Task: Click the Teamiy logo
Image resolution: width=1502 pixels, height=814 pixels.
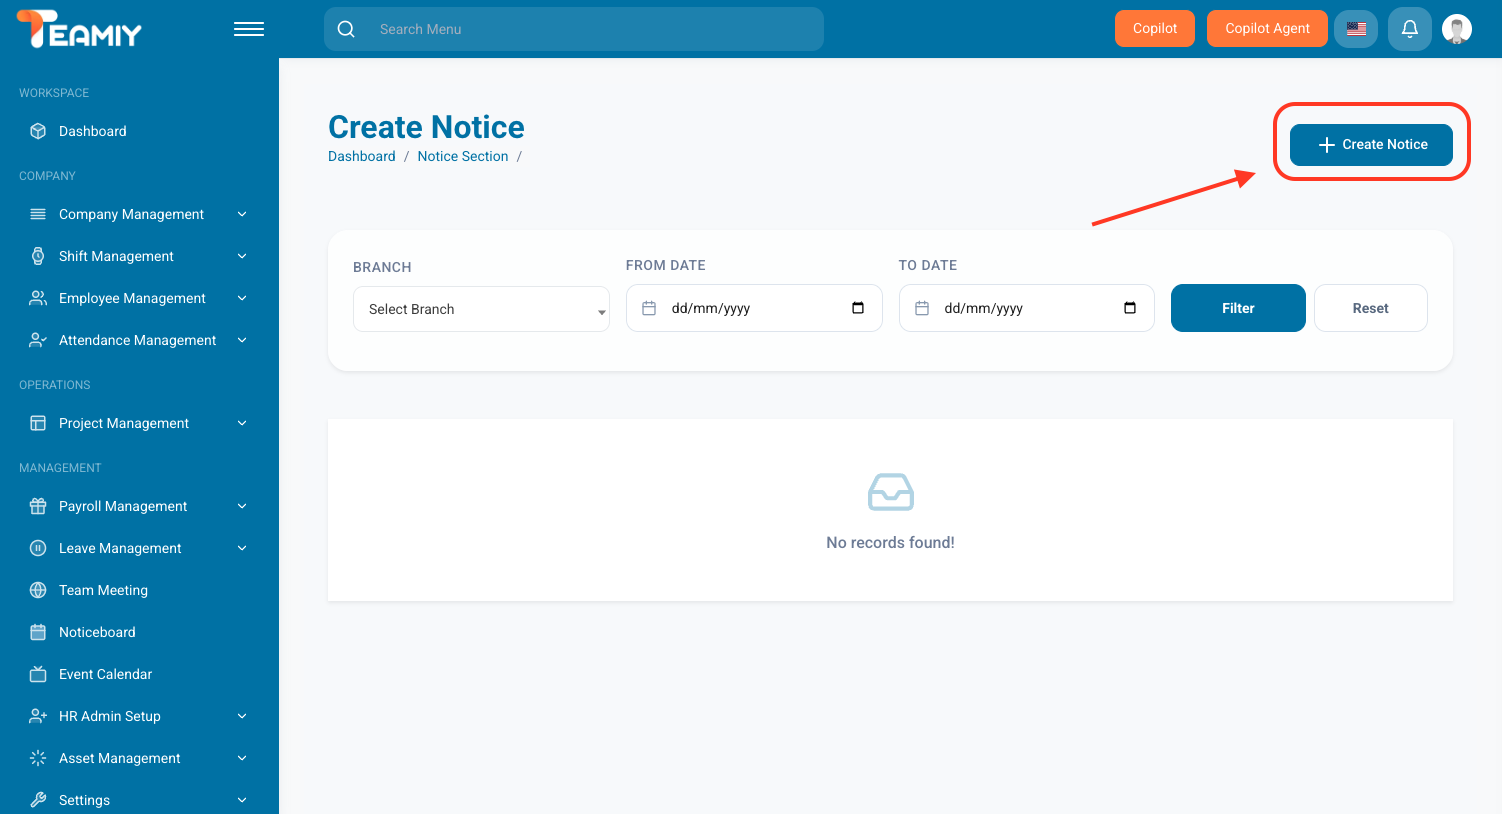Action: pos(80,30)
